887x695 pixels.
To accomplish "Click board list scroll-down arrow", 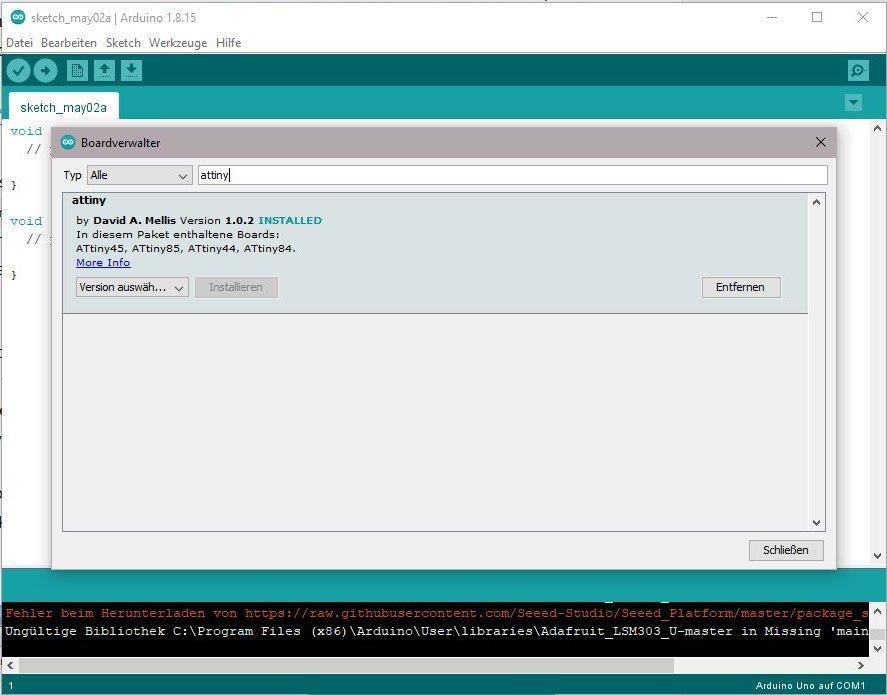I will click(x=816, y=523).
